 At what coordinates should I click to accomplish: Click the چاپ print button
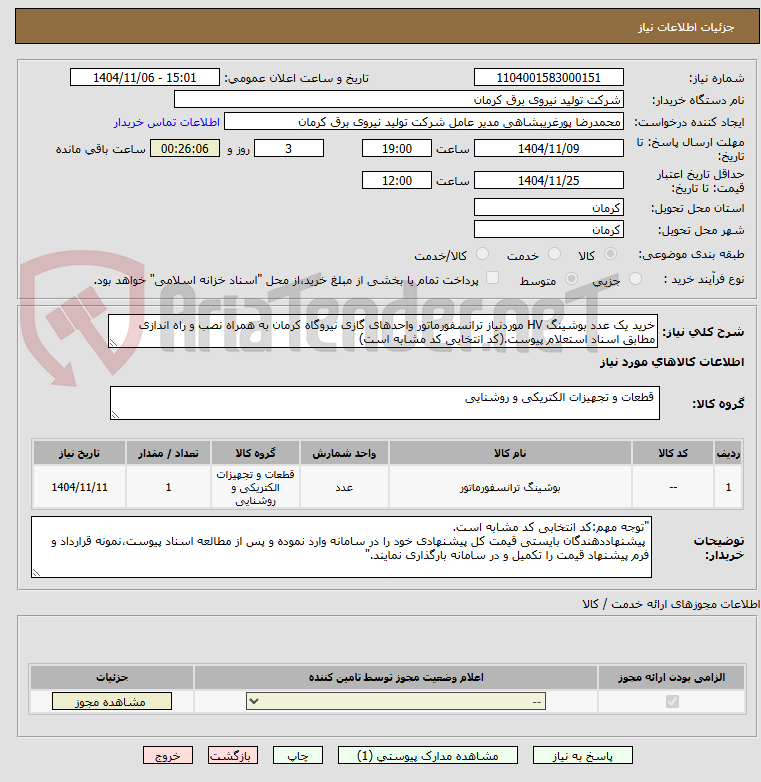pos(298,755)
